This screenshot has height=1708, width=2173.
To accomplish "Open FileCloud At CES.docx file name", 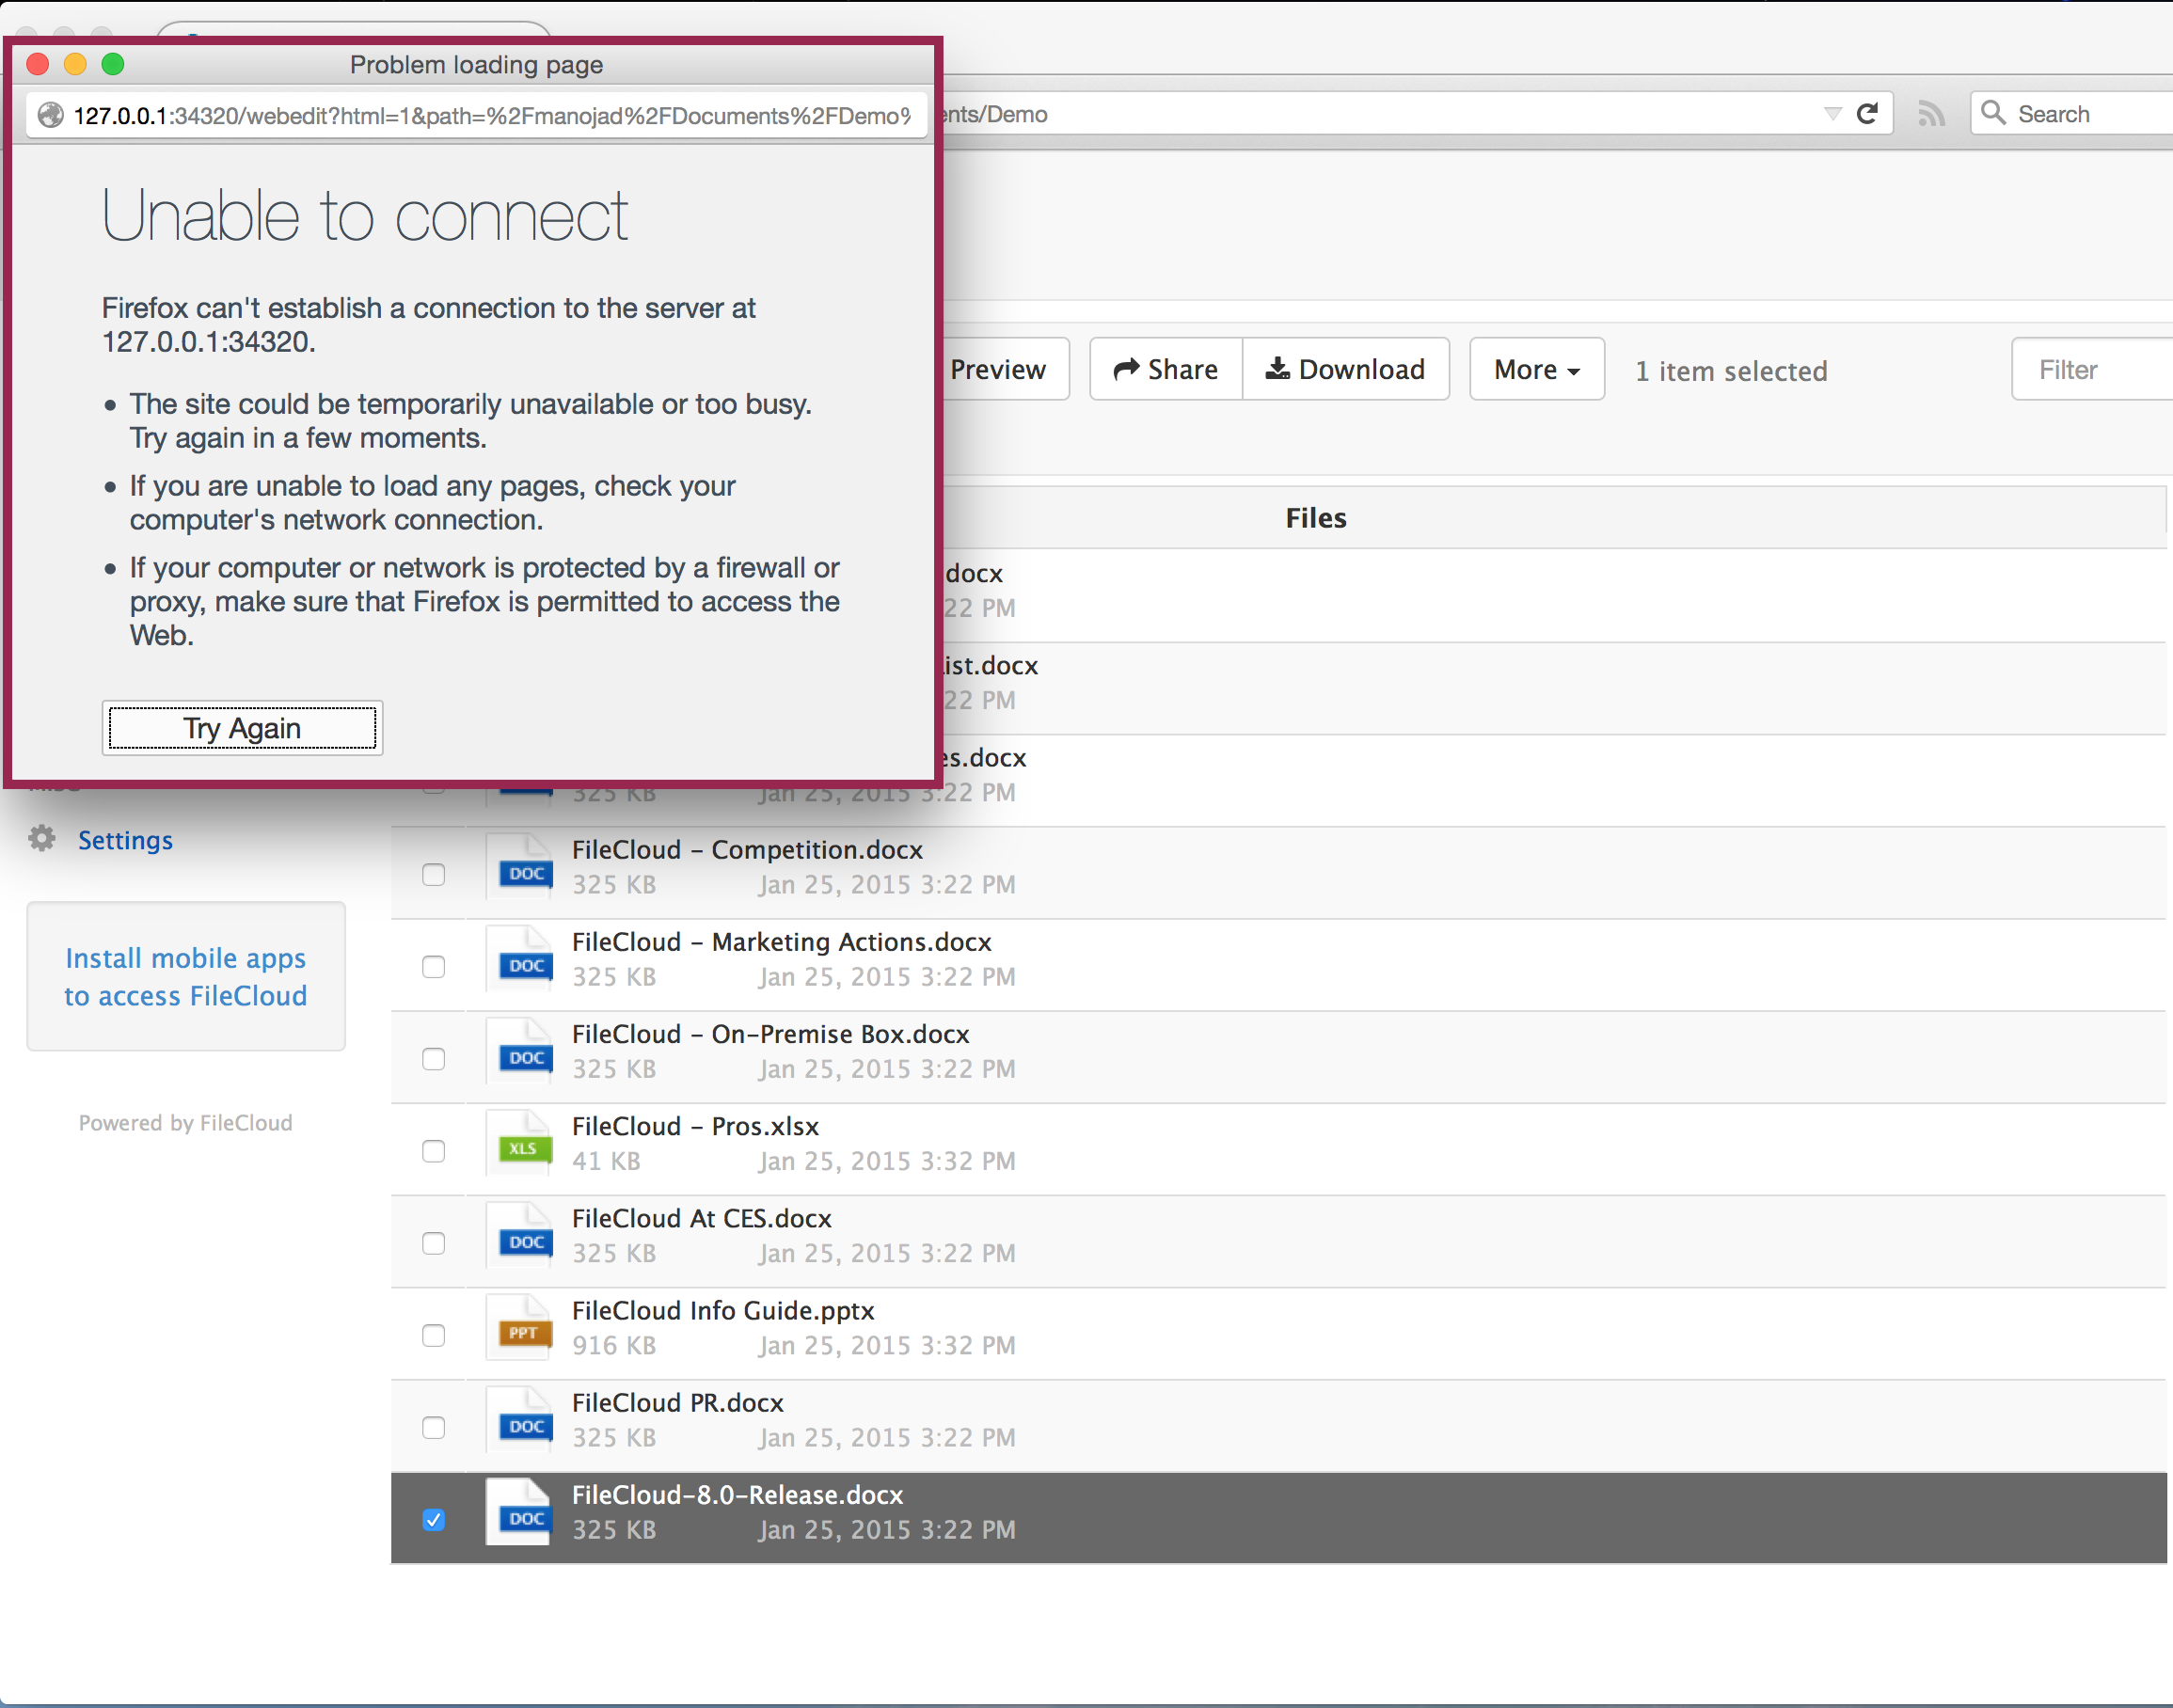I will (x=702, y=1218).
